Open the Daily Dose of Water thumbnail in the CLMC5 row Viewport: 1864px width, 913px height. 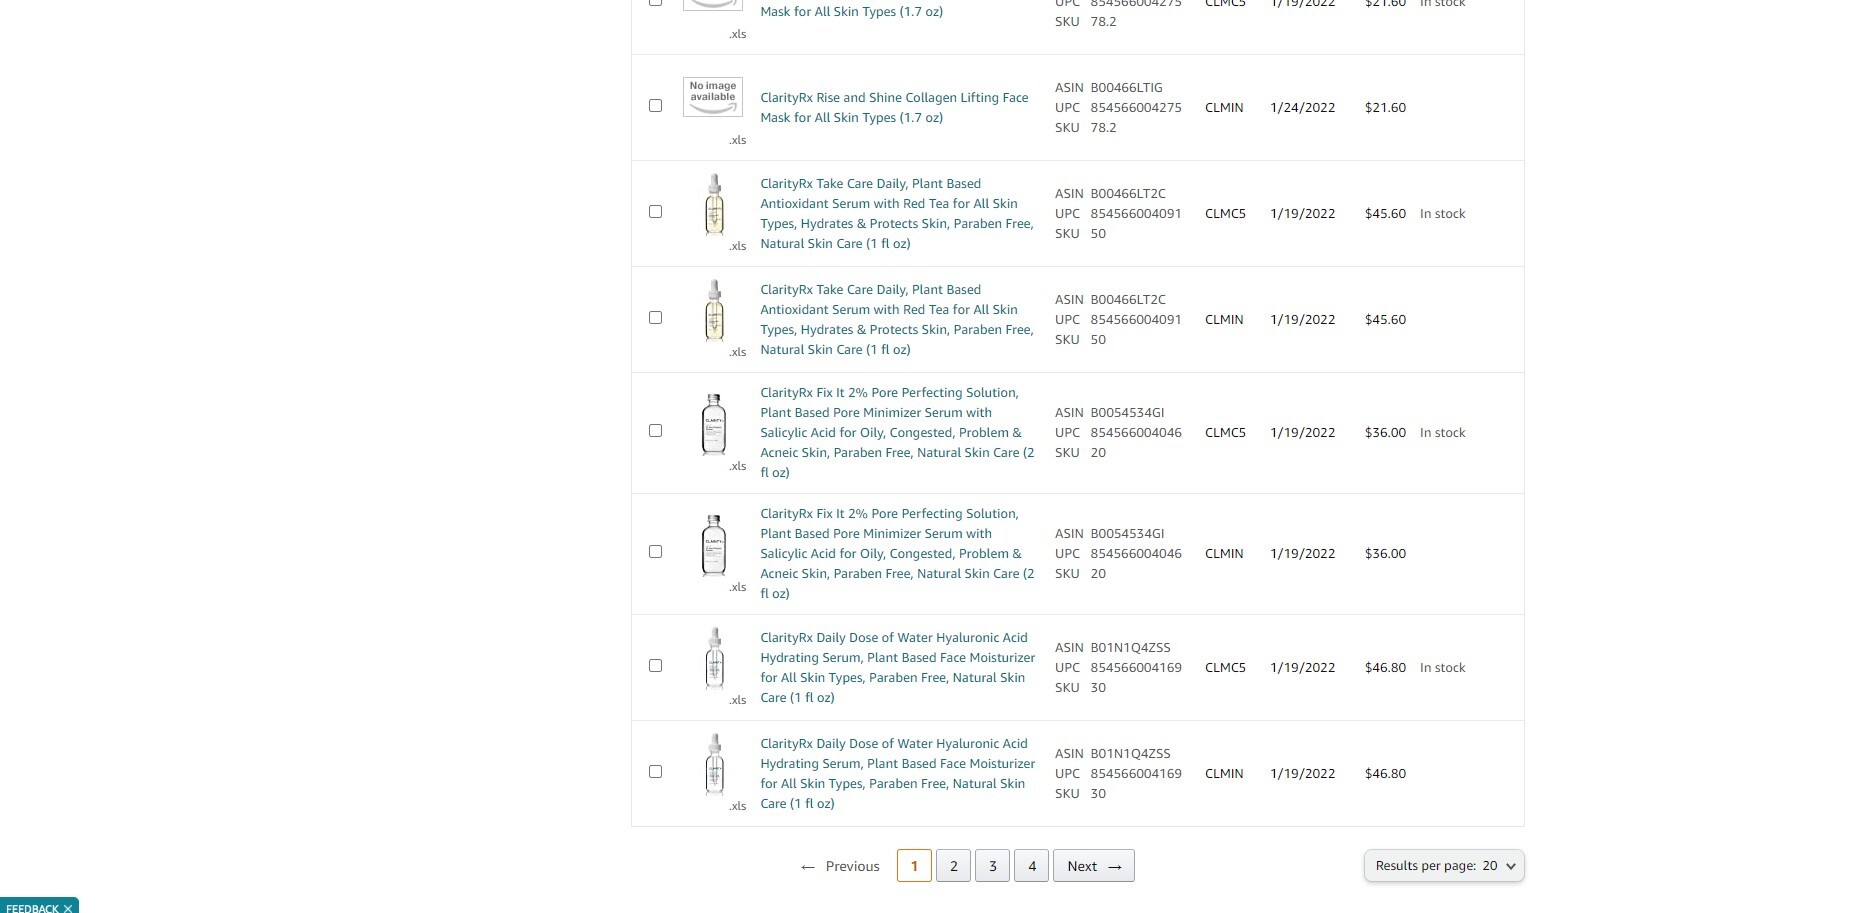coord(714,658)
